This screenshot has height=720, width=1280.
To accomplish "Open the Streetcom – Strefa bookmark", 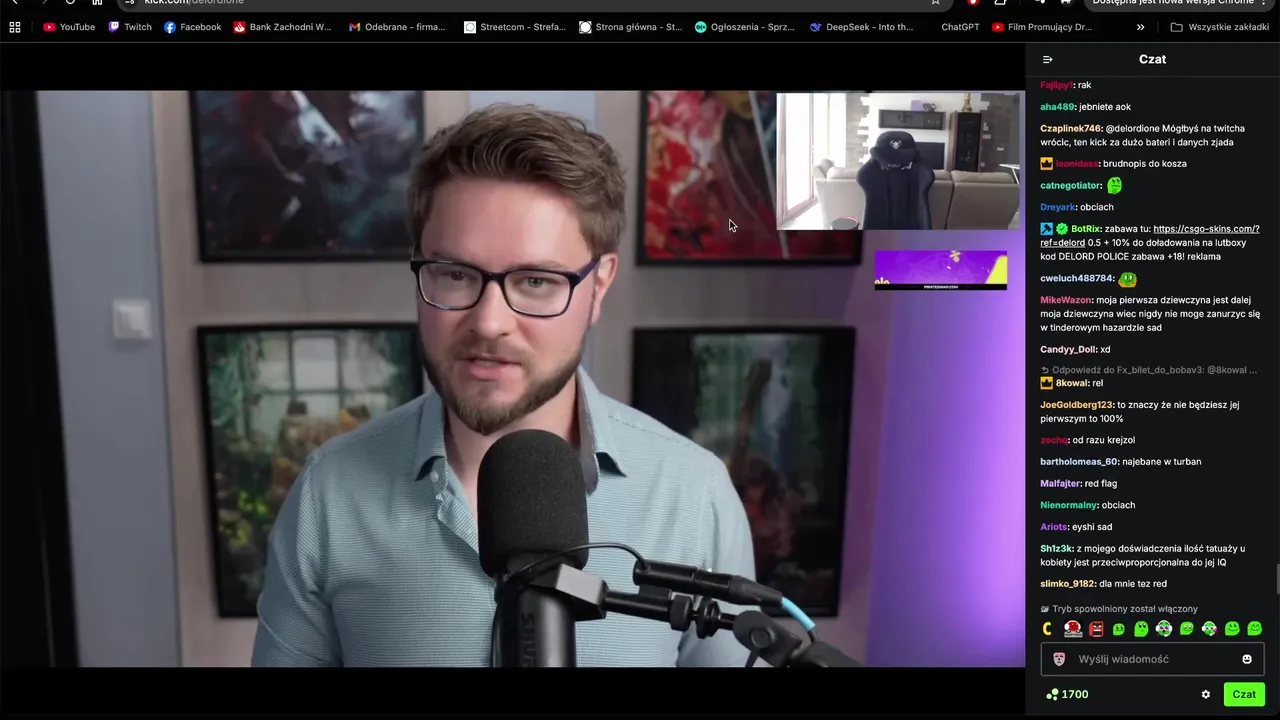I will click(514, 27).
